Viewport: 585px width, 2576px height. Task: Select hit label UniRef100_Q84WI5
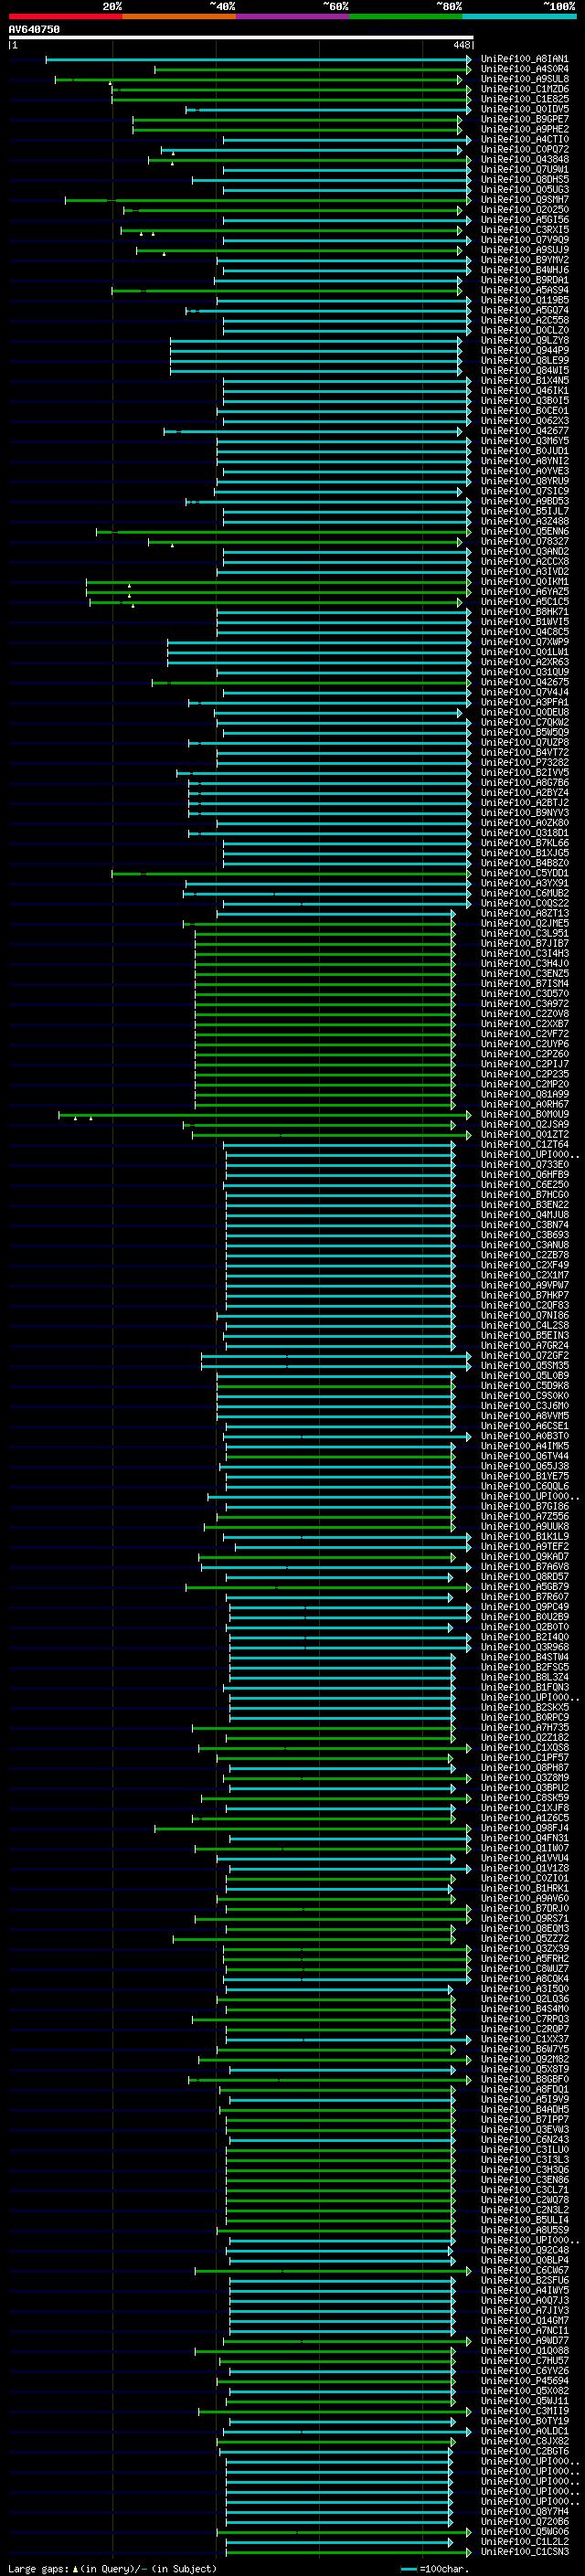525,370
